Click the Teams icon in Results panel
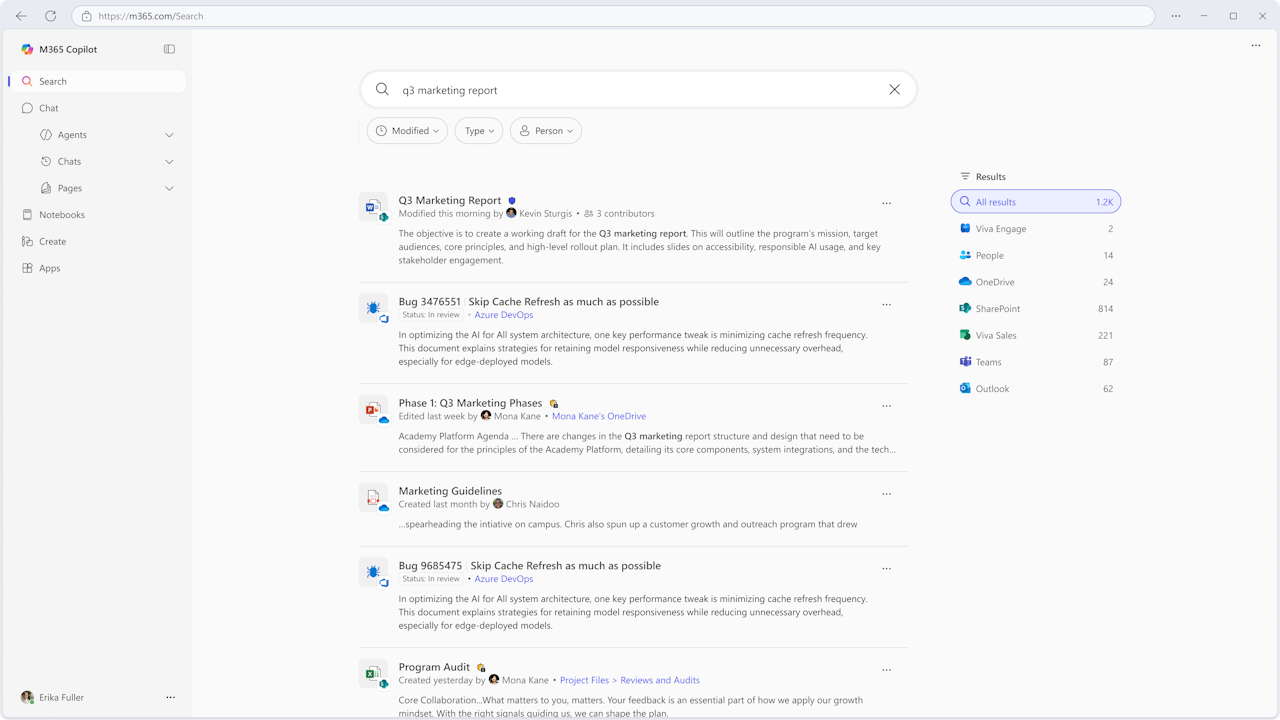 point(963,362)
